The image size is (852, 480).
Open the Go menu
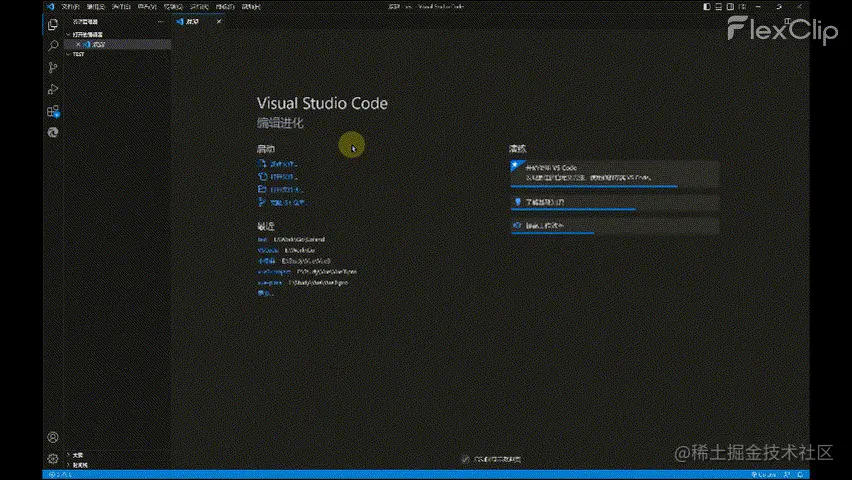173,7
